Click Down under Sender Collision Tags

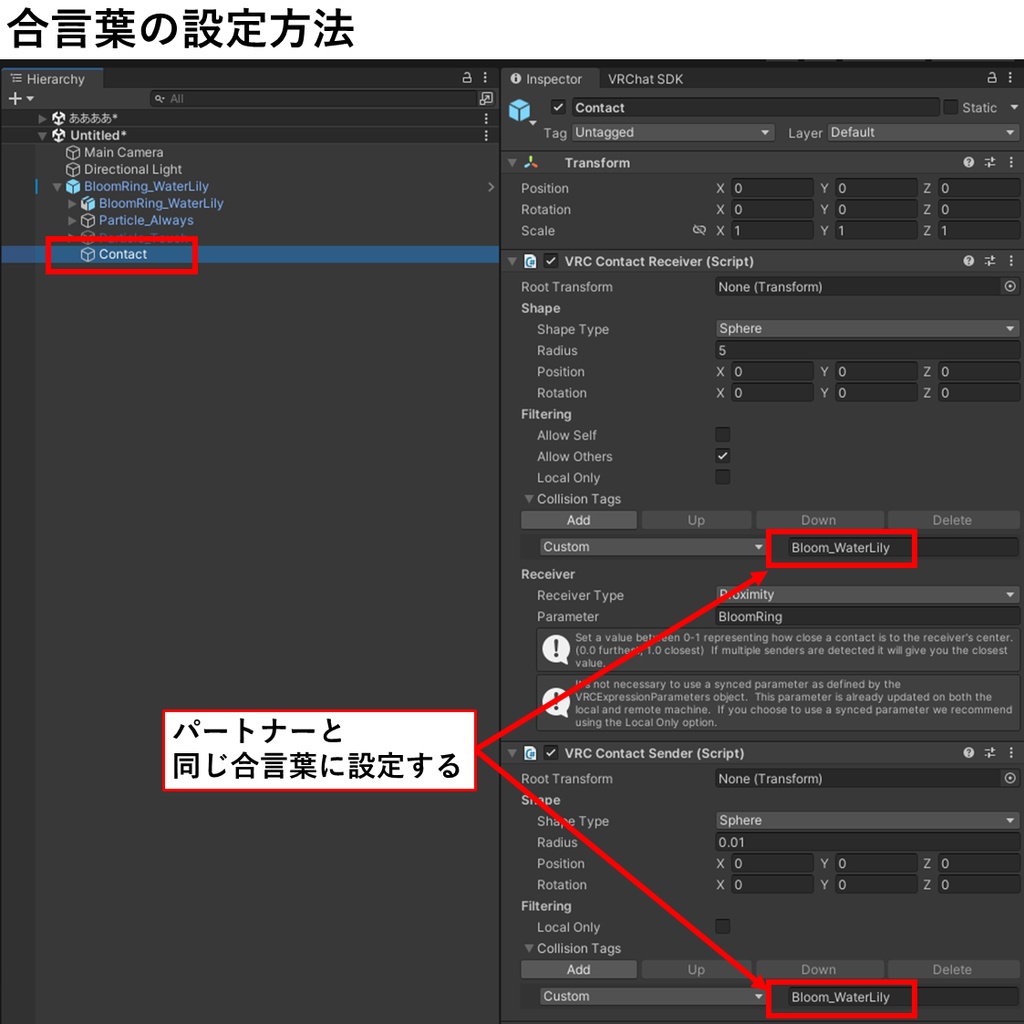[x=819, y=970]
